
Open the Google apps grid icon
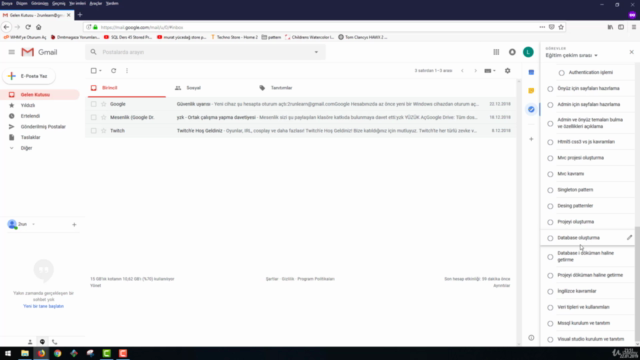point(496,52)
